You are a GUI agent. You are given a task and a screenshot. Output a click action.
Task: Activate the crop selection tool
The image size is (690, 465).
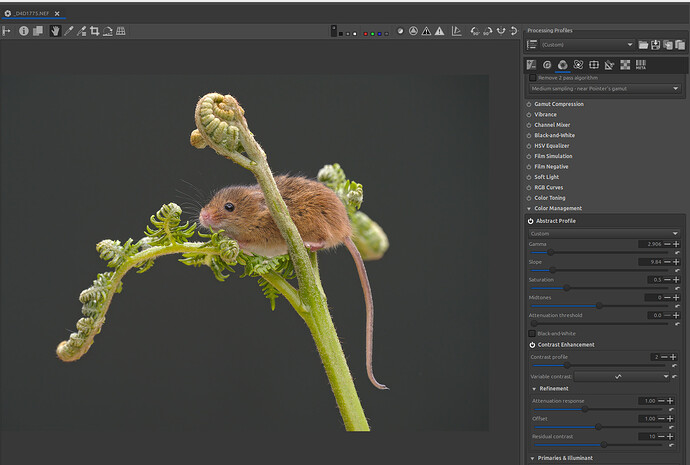pyautogui.click(x=94, y=31)
